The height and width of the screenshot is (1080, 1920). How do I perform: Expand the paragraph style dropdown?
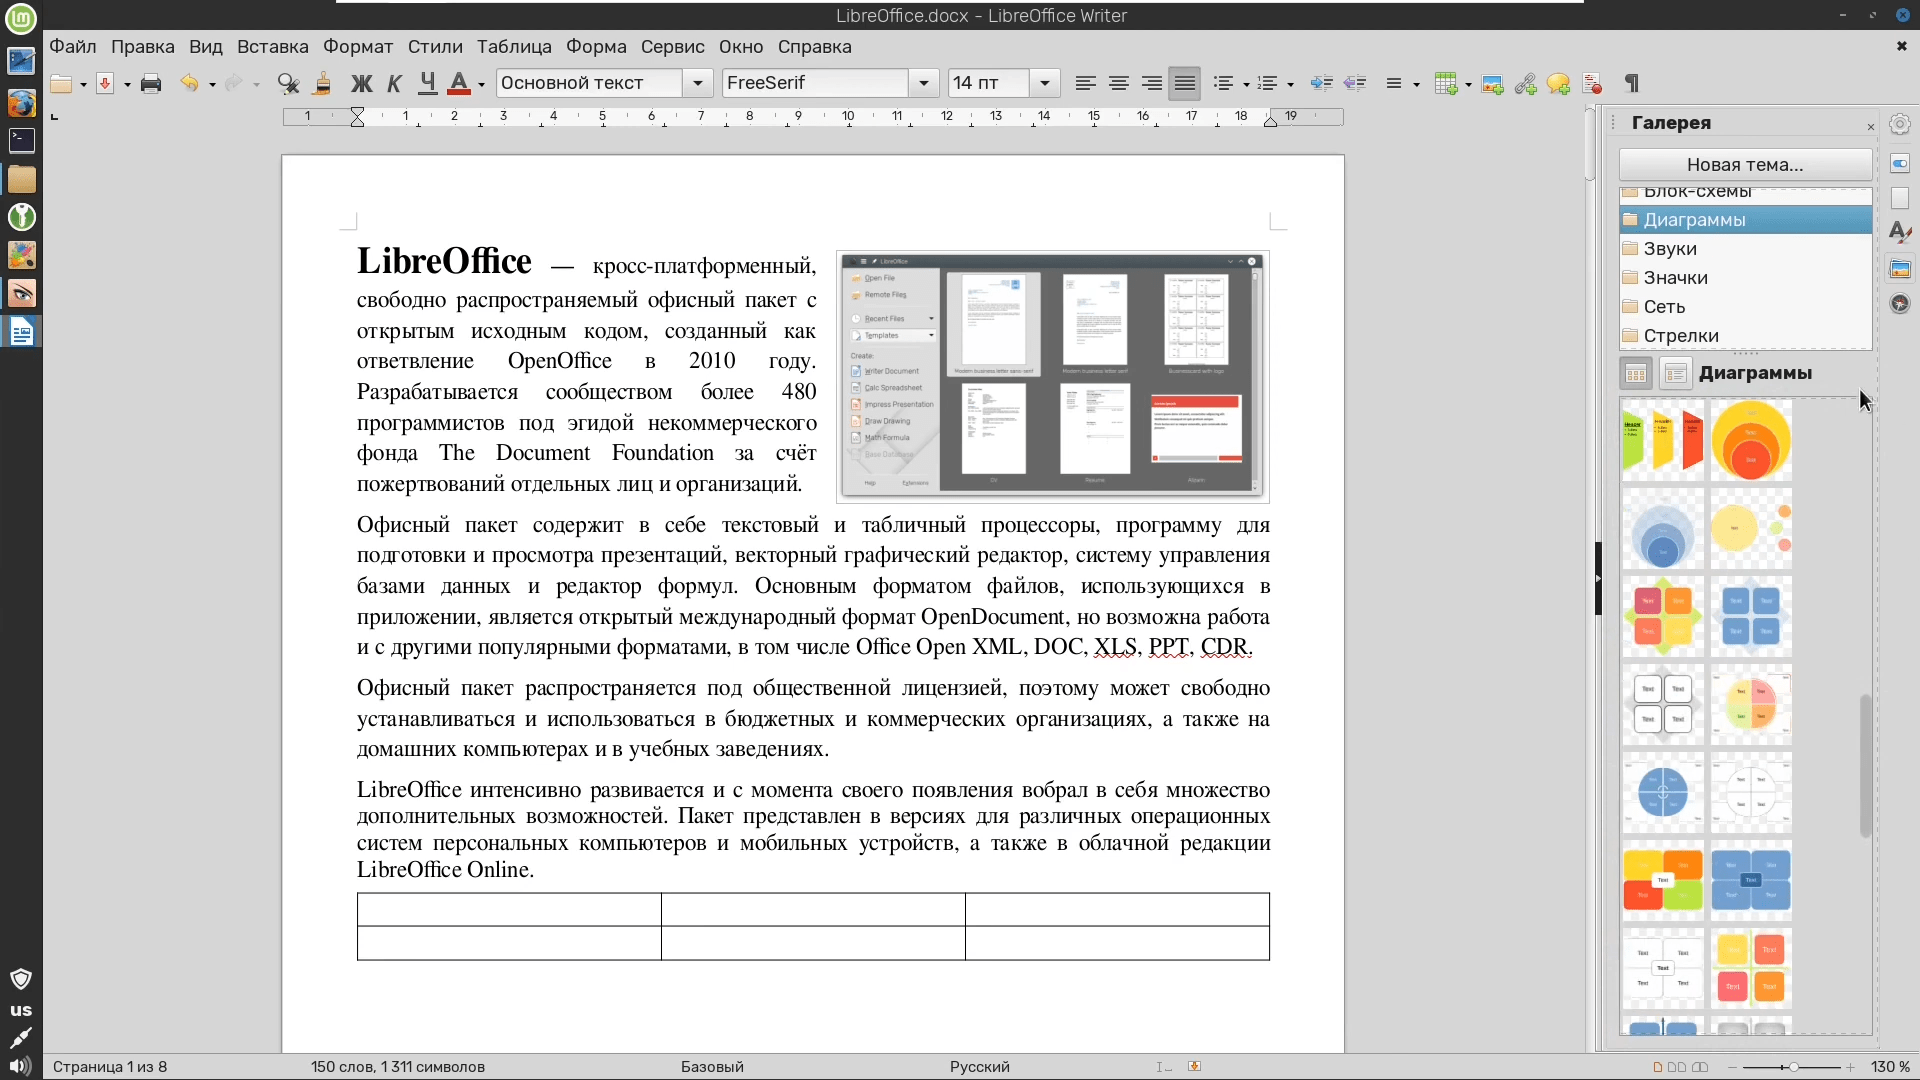coord(698,83)
